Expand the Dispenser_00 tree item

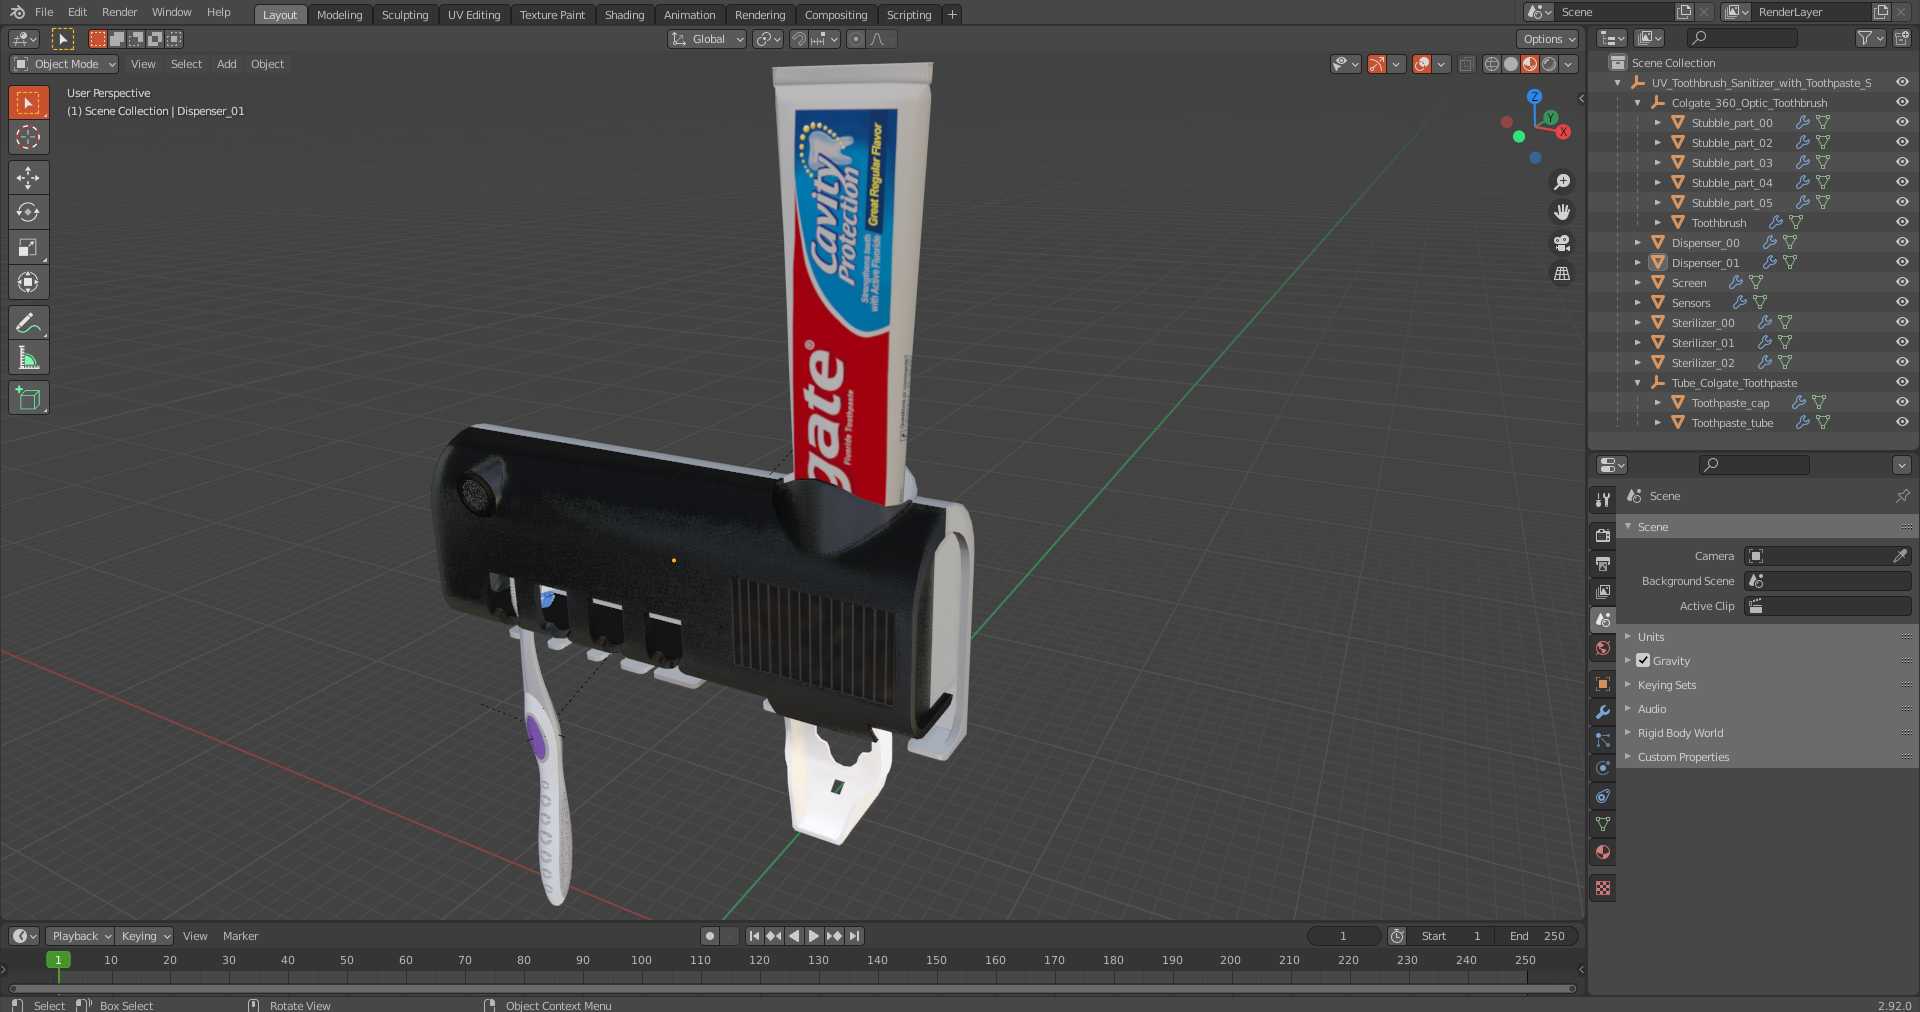click(1638, 242)
